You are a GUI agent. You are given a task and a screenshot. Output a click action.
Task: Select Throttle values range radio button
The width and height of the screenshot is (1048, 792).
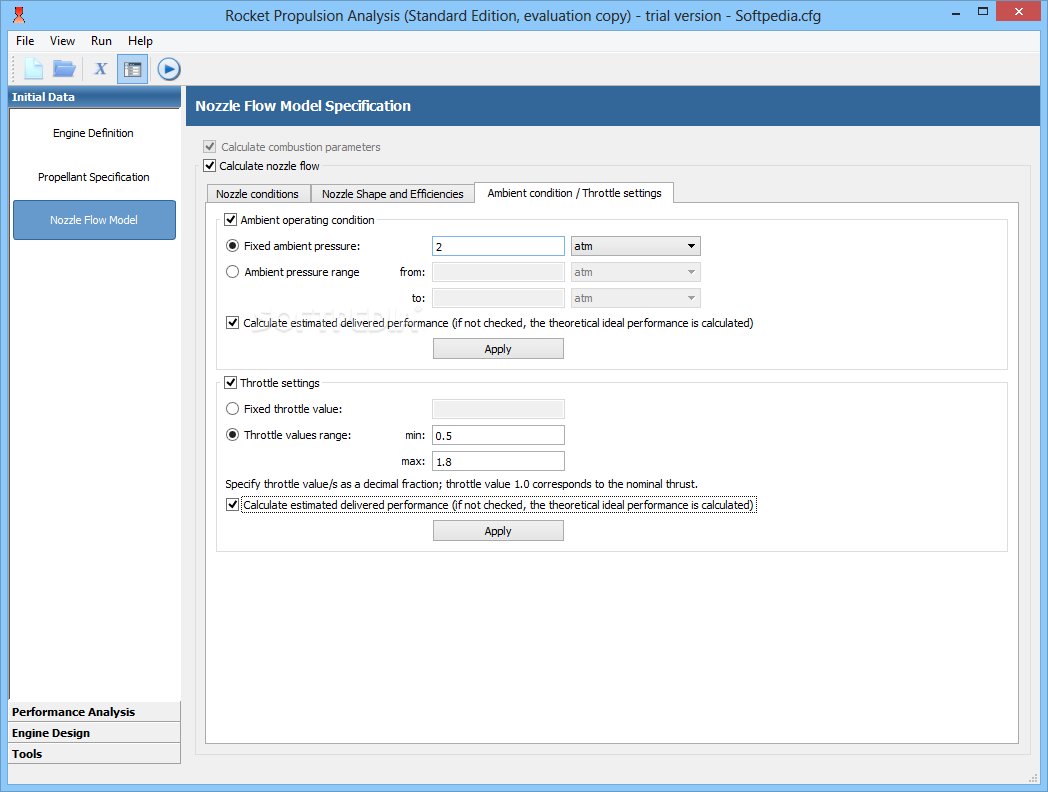[232, 434]
